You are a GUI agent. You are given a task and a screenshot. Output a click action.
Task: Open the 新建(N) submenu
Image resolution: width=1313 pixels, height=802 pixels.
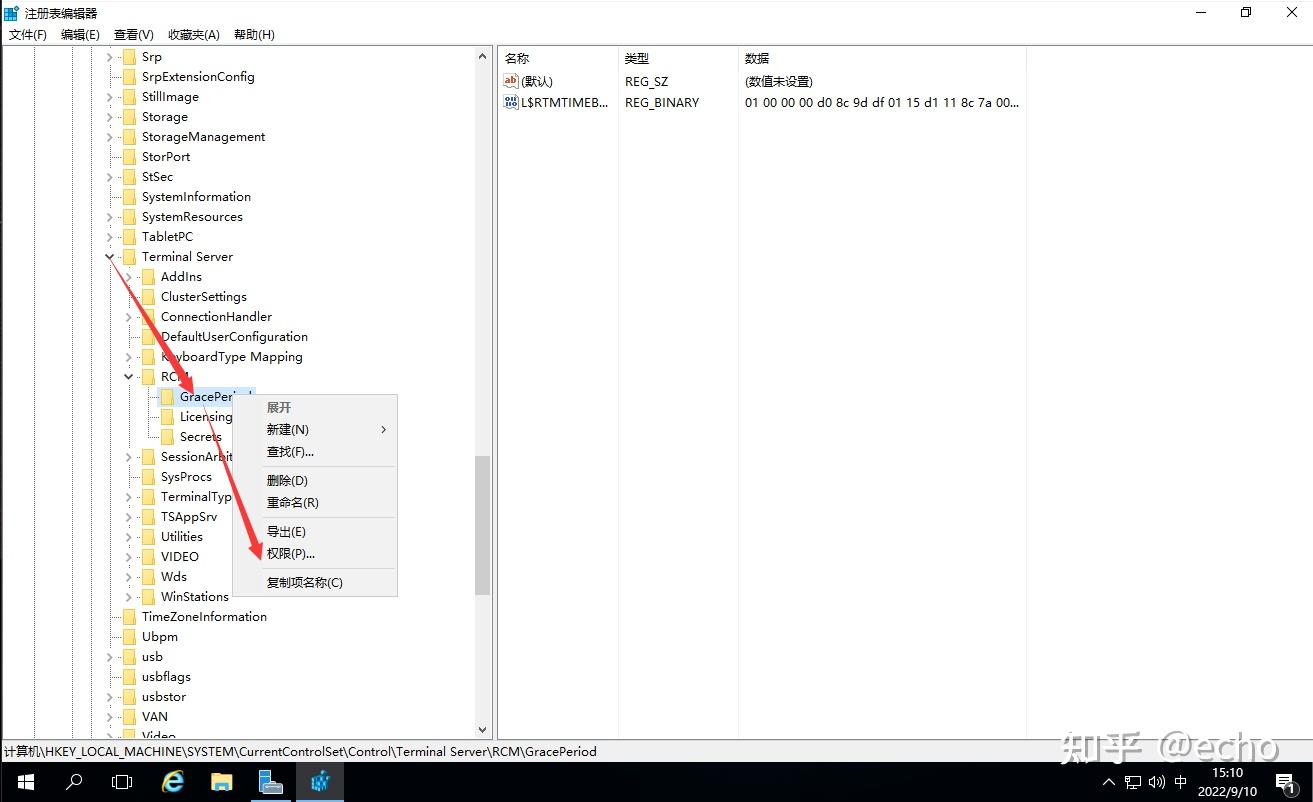tap(288, 429)
